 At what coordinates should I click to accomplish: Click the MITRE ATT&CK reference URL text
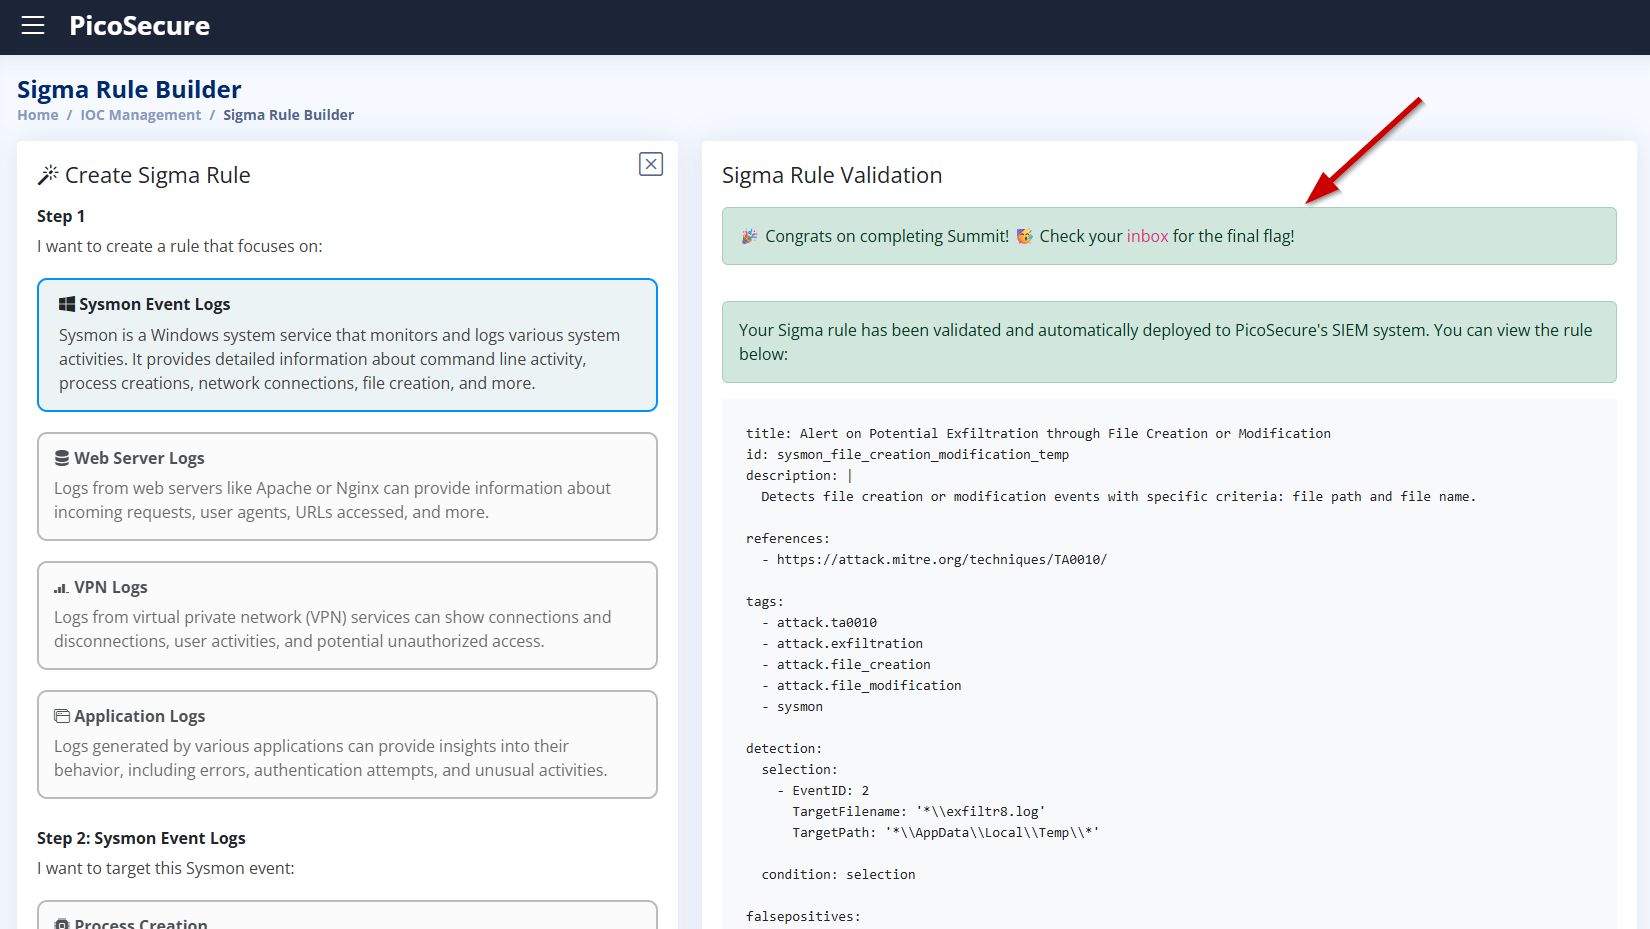coord(941,559)
